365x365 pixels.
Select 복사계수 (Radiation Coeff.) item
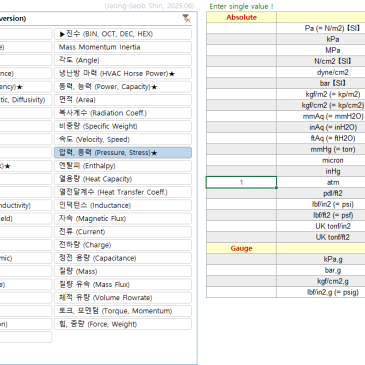coord(123,113)
